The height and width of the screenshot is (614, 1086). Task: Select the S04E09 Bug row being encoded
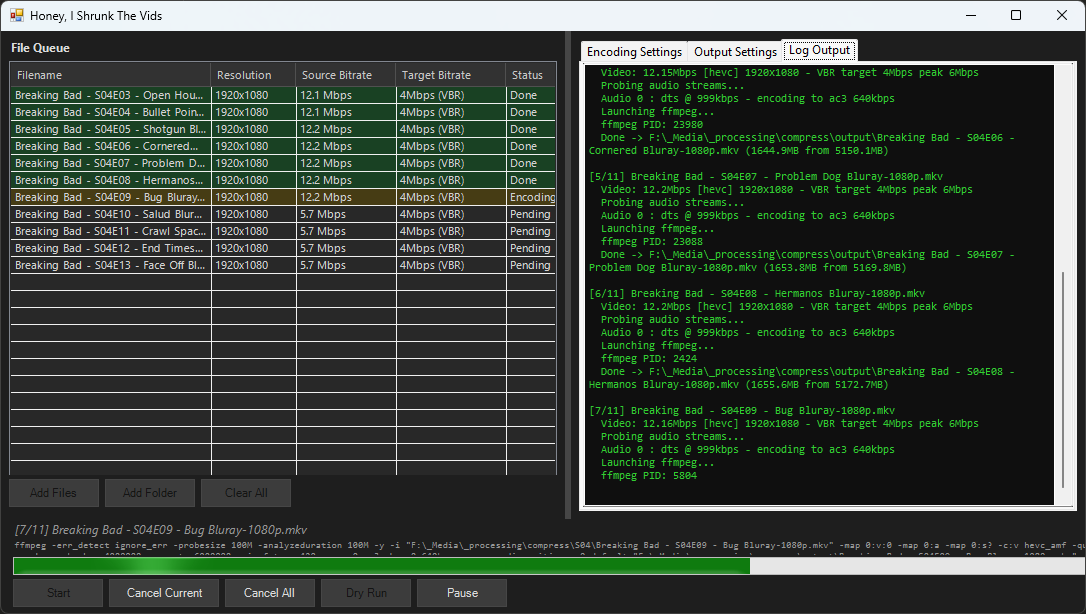(x=110, y=197)
